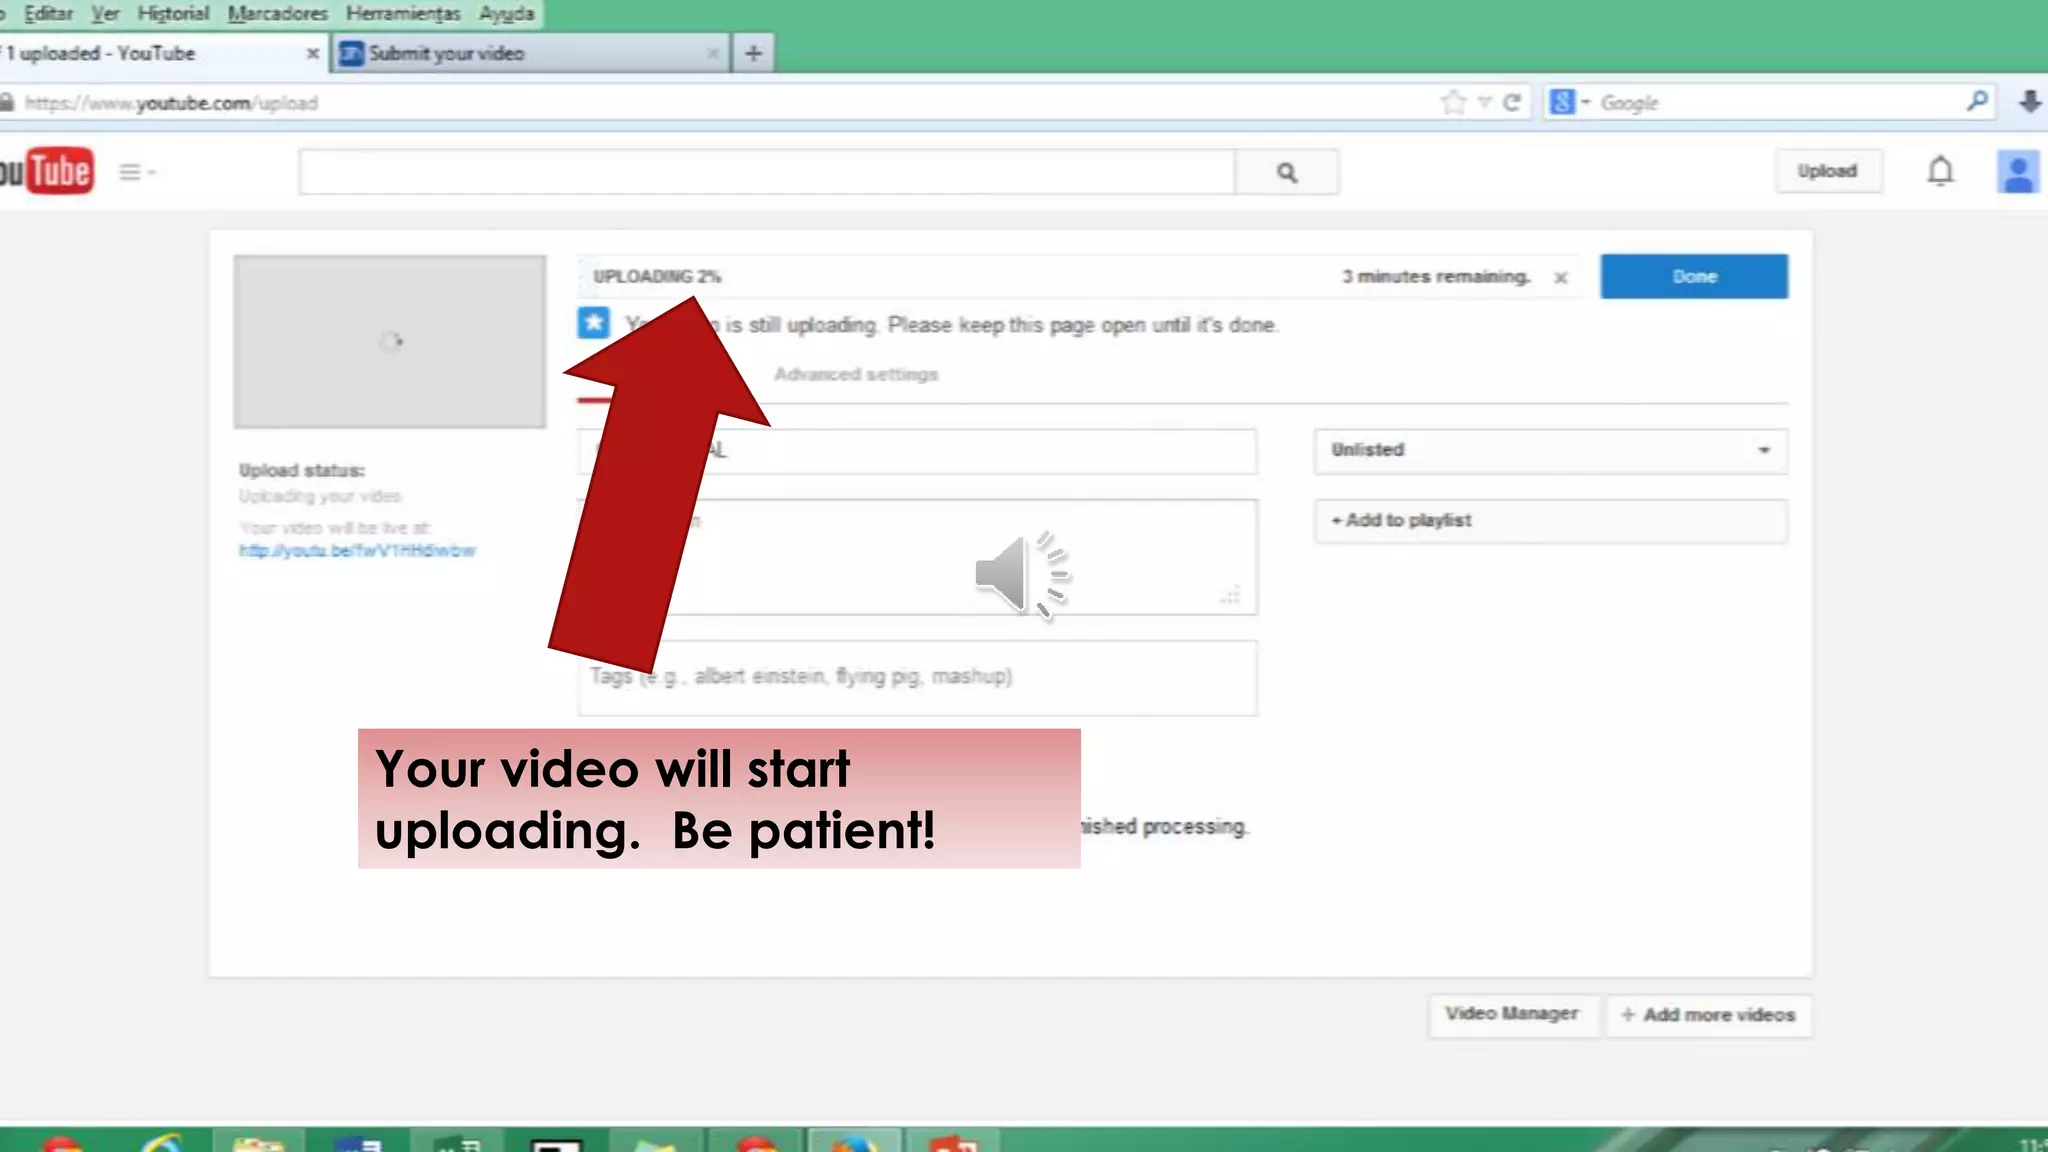Open the notifications bell

1940,171
